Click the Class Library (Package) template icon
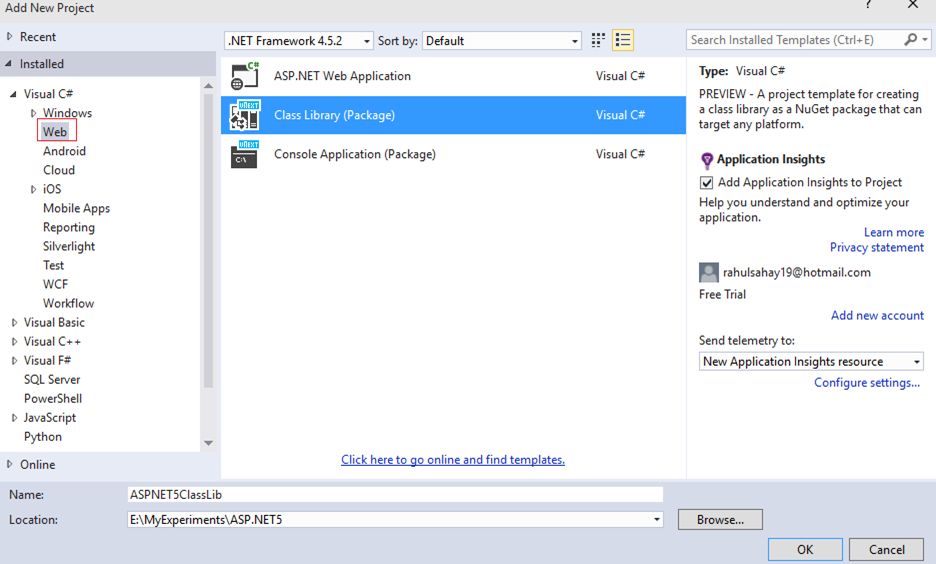The width and height of the screenshot is (936, 564). point(245,115)
